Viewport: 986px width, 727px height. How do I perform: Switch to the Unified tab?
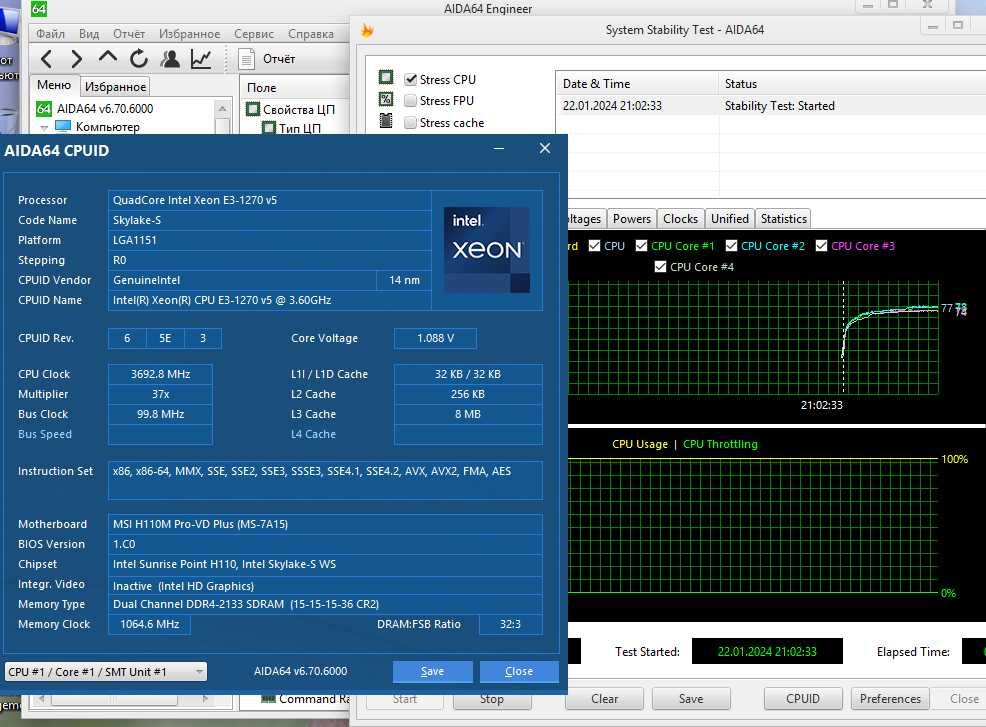pos(730,219)
